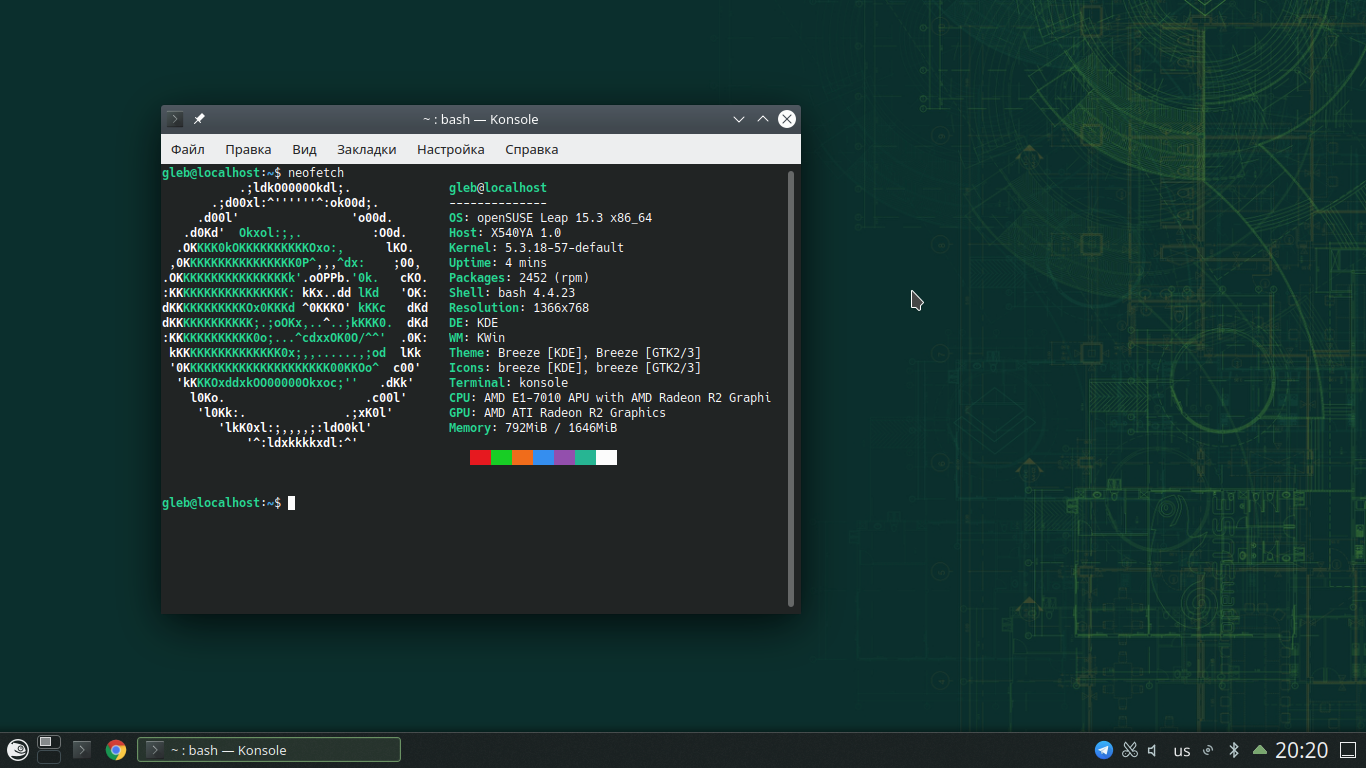Click the bash Konsole taskbar button

click(269, 750)
